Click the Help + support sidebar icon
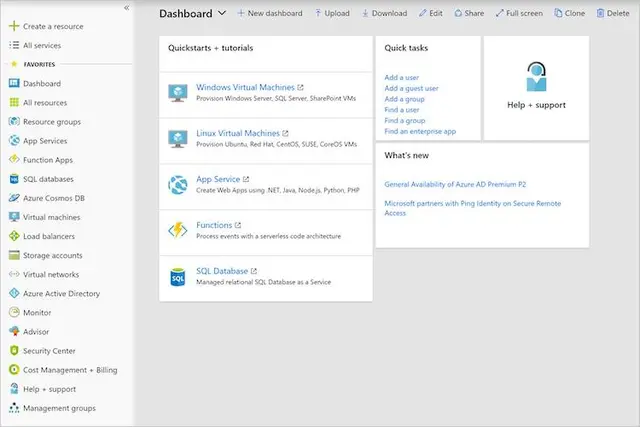The height and width of the screenshot is (427, 640). (14, 389)
